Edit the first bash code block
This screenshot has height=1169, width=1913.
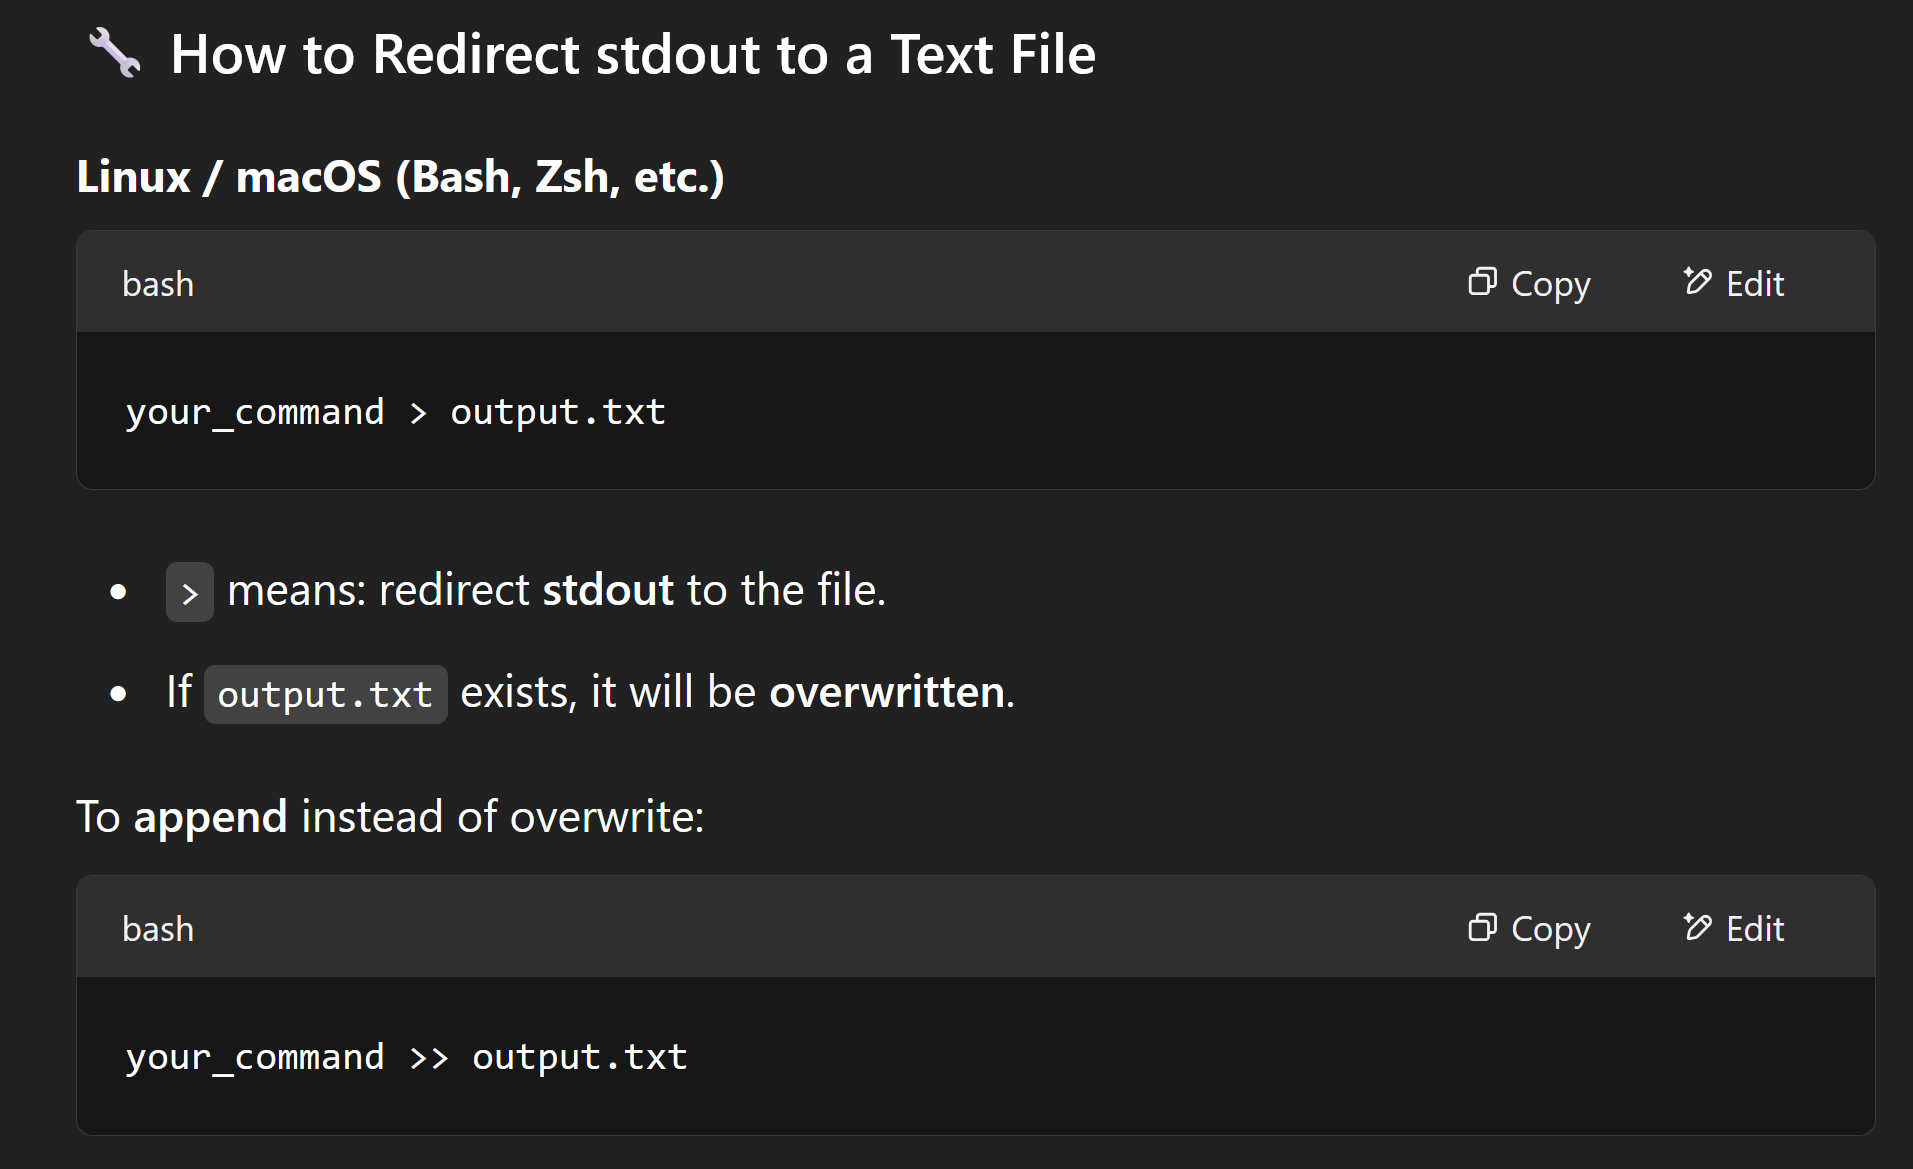(1733, 283)
